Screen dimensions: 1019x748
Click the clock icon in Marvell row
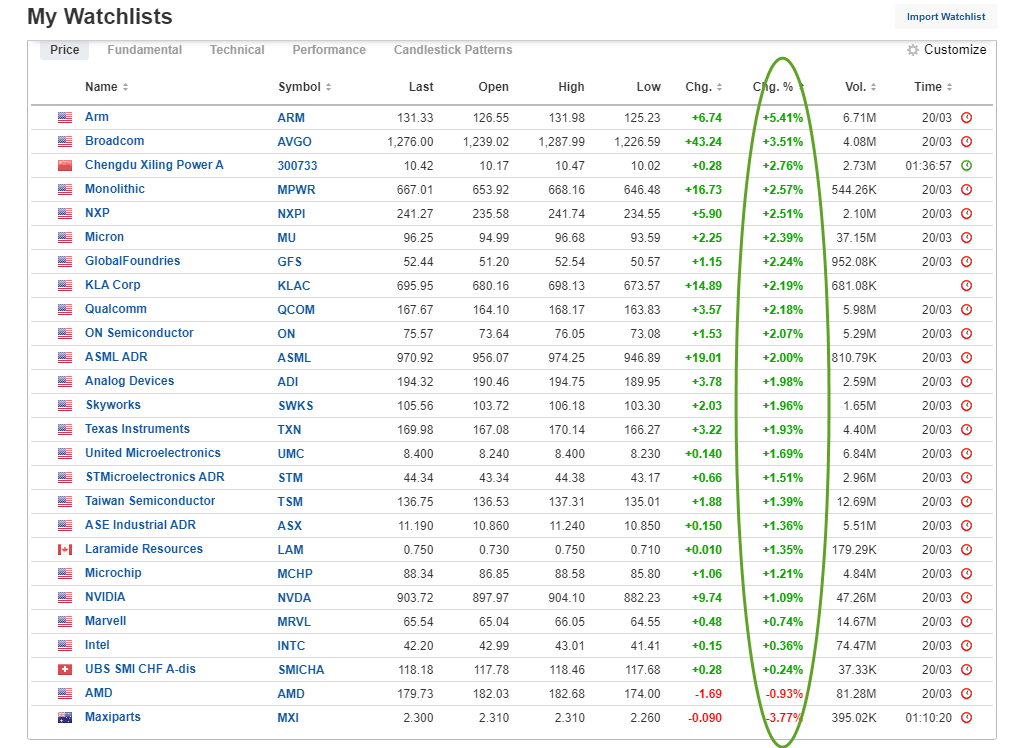pyautogui.click(x=966, y=621)
